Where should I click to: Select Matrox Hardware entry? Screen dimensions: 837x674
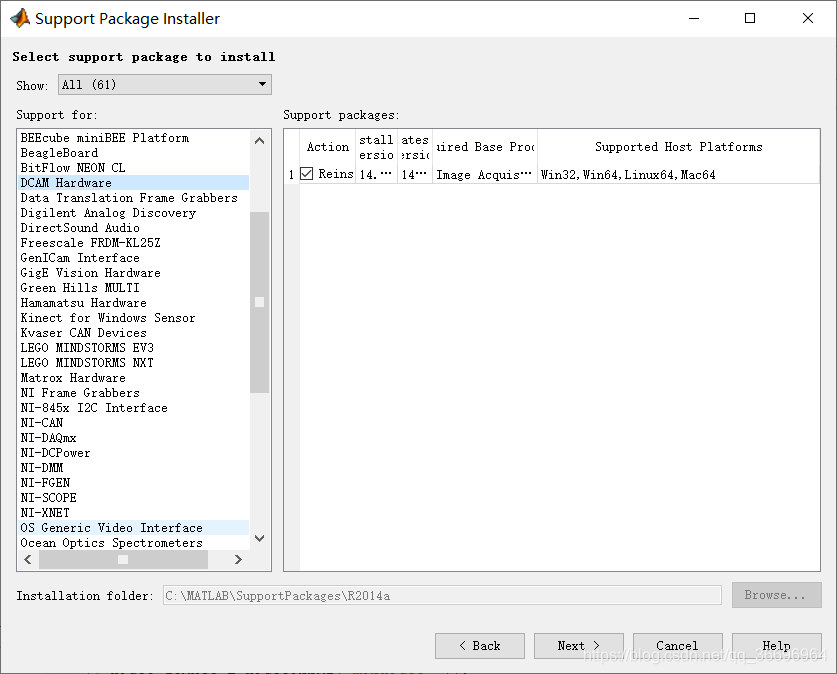pyautogui.click(x=133, y=377)
